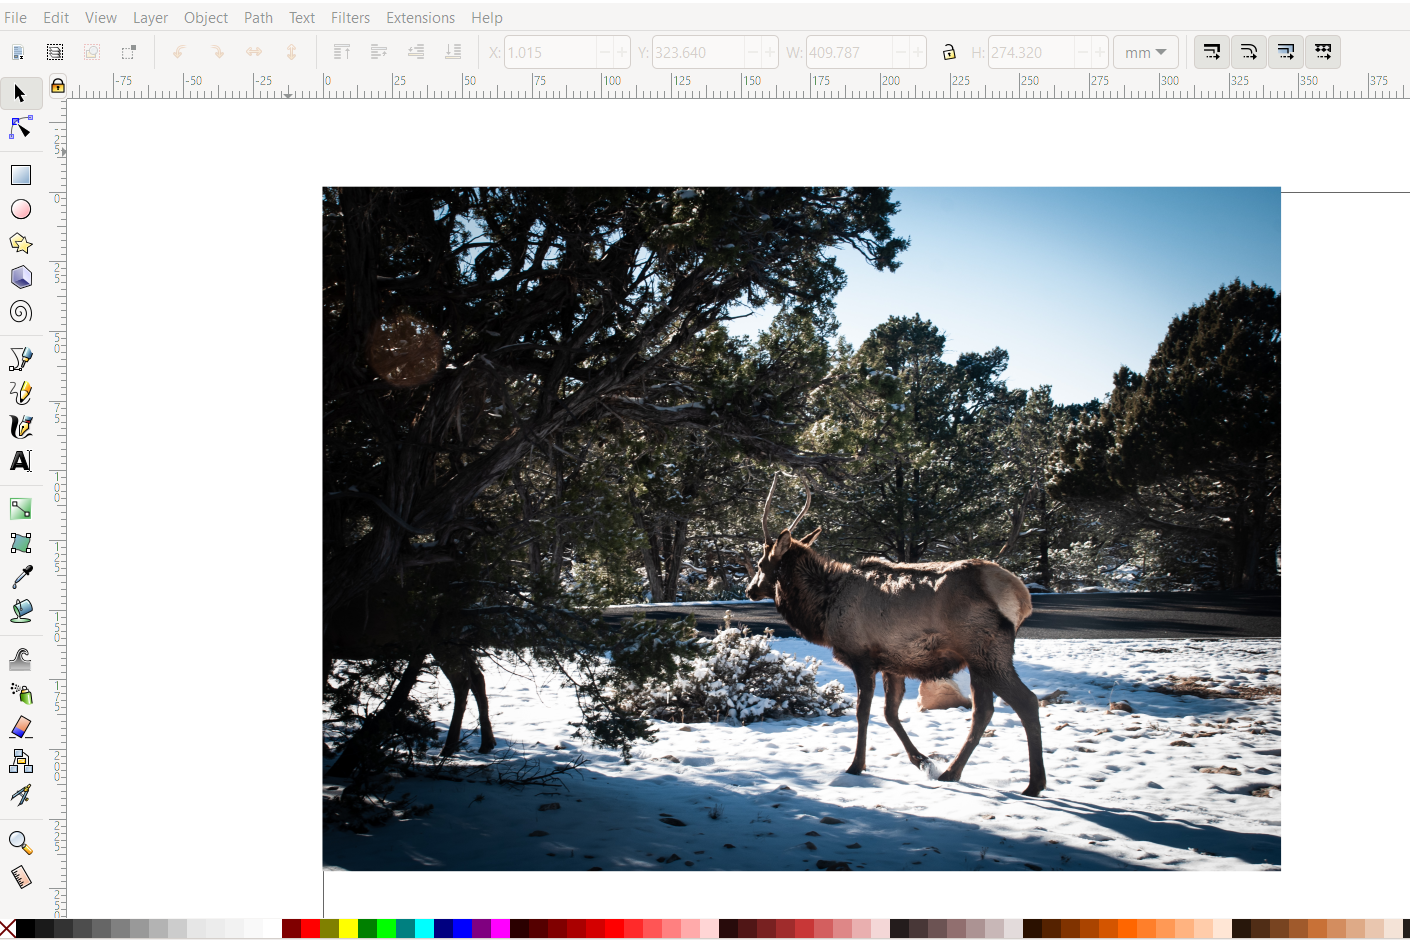Flip selection horizontally
The height and width of the screenshot is (940, 1410).
click(x=254, y=52)
